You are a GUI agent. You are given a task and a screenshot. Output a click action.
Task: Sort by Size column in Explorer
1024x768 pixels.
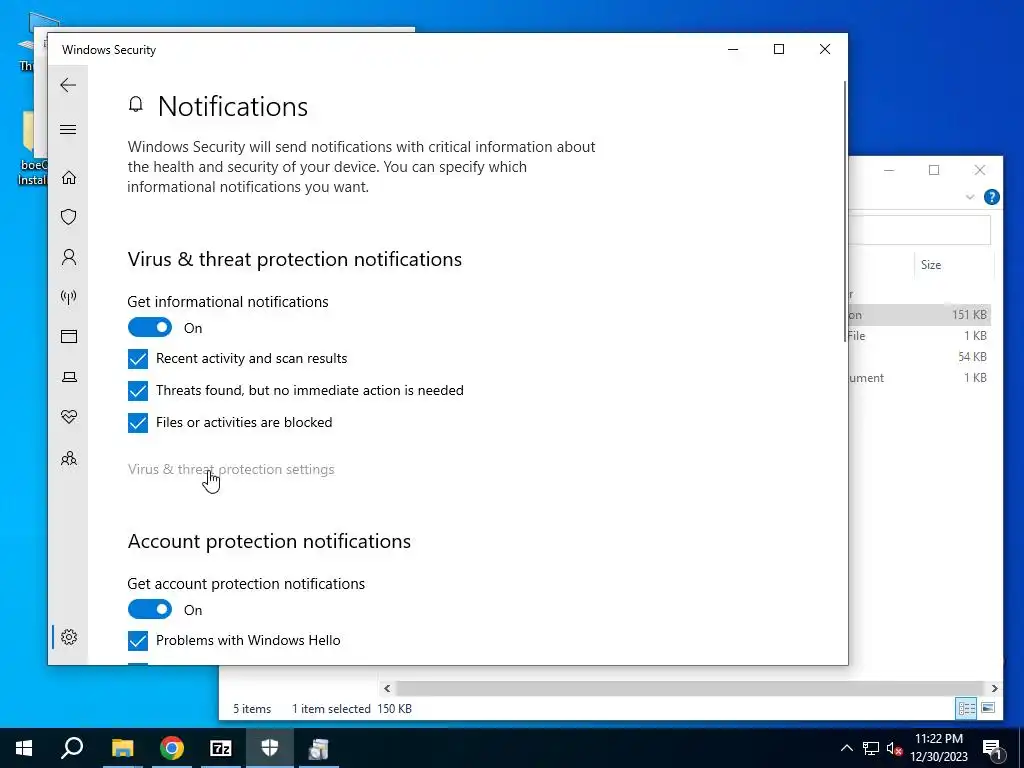(931, 264)
